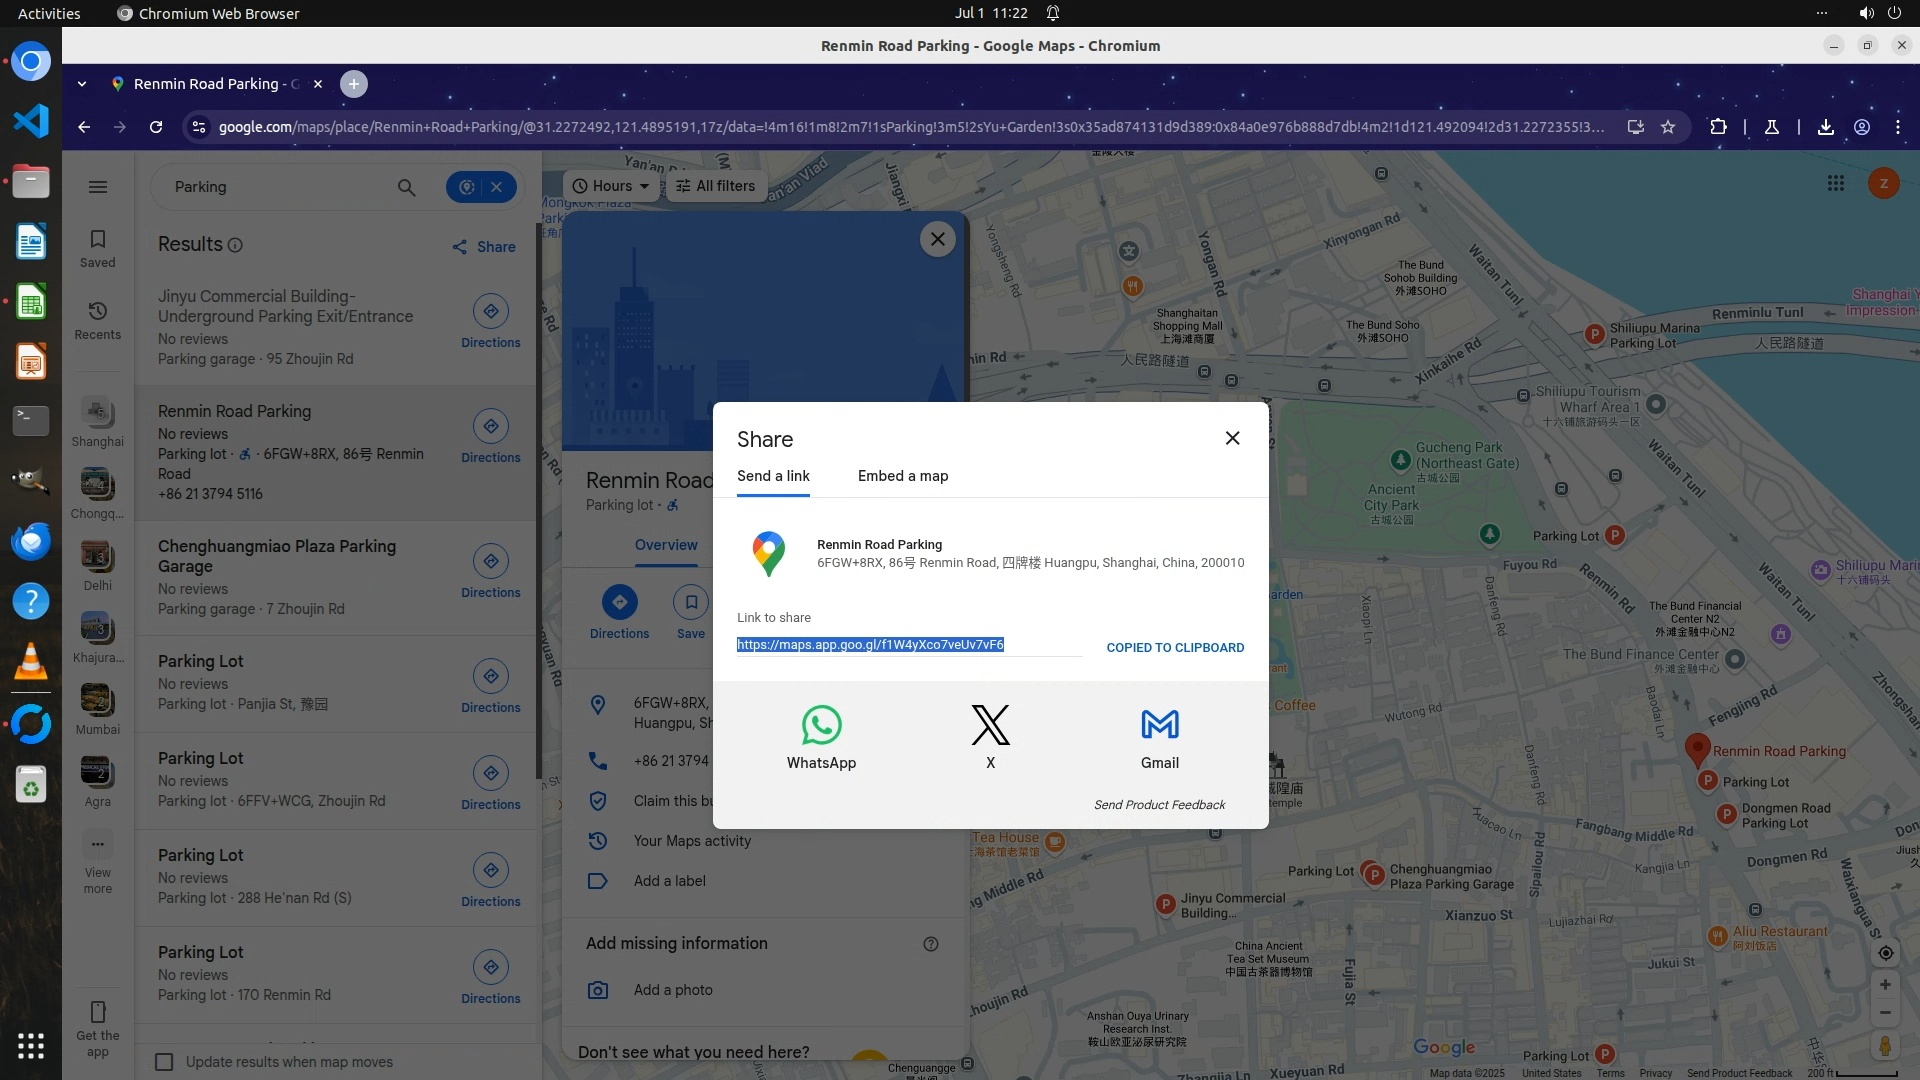Open the All filters panel

click(x=716, y=186)
